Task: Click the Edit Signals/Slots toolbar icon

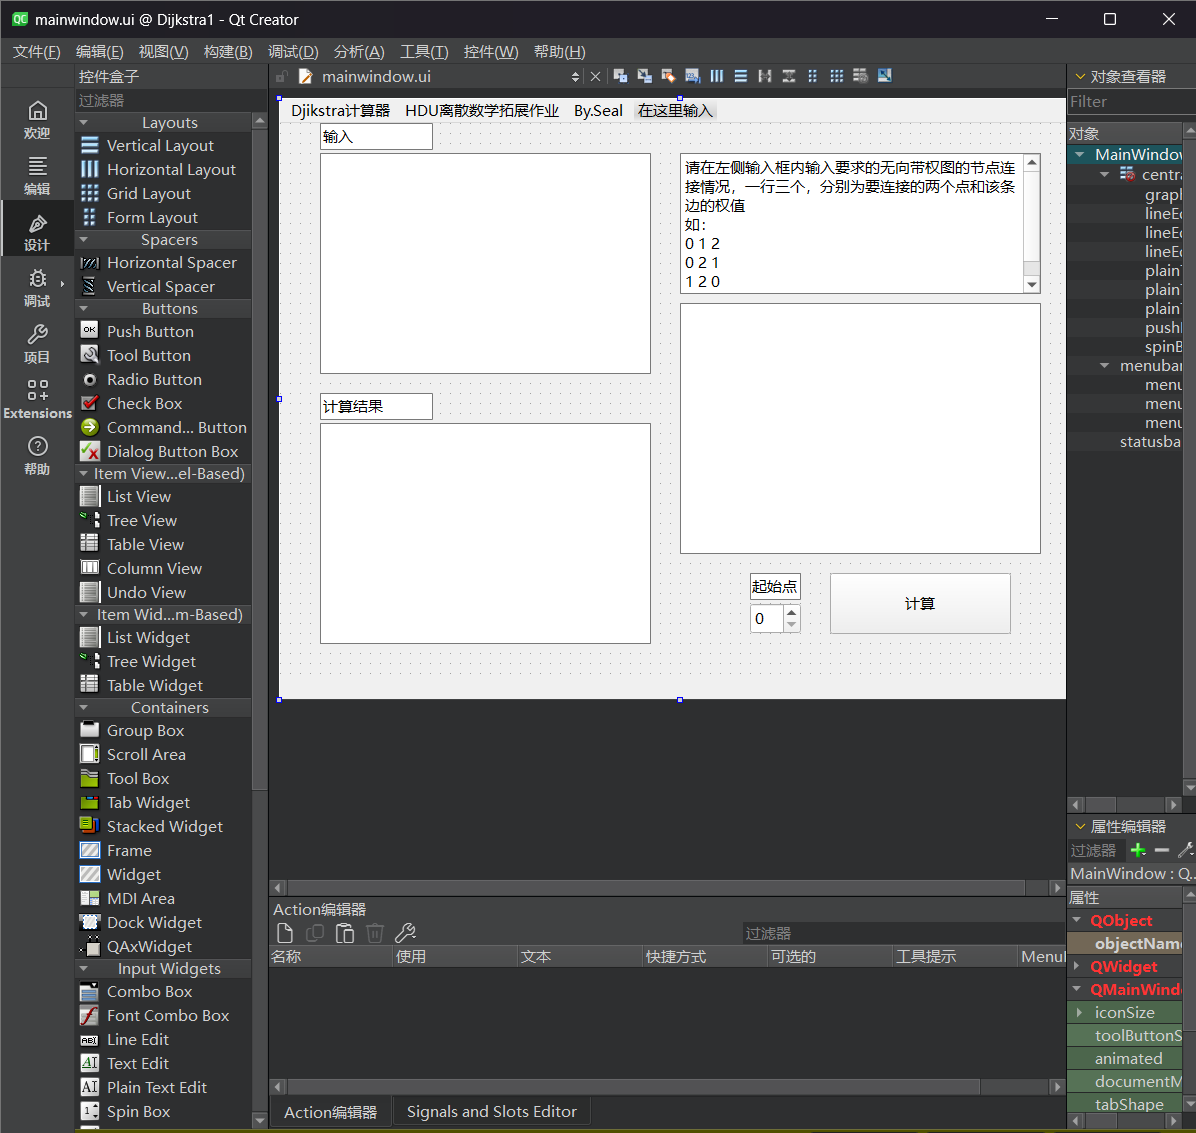Action: click(645, 76)
